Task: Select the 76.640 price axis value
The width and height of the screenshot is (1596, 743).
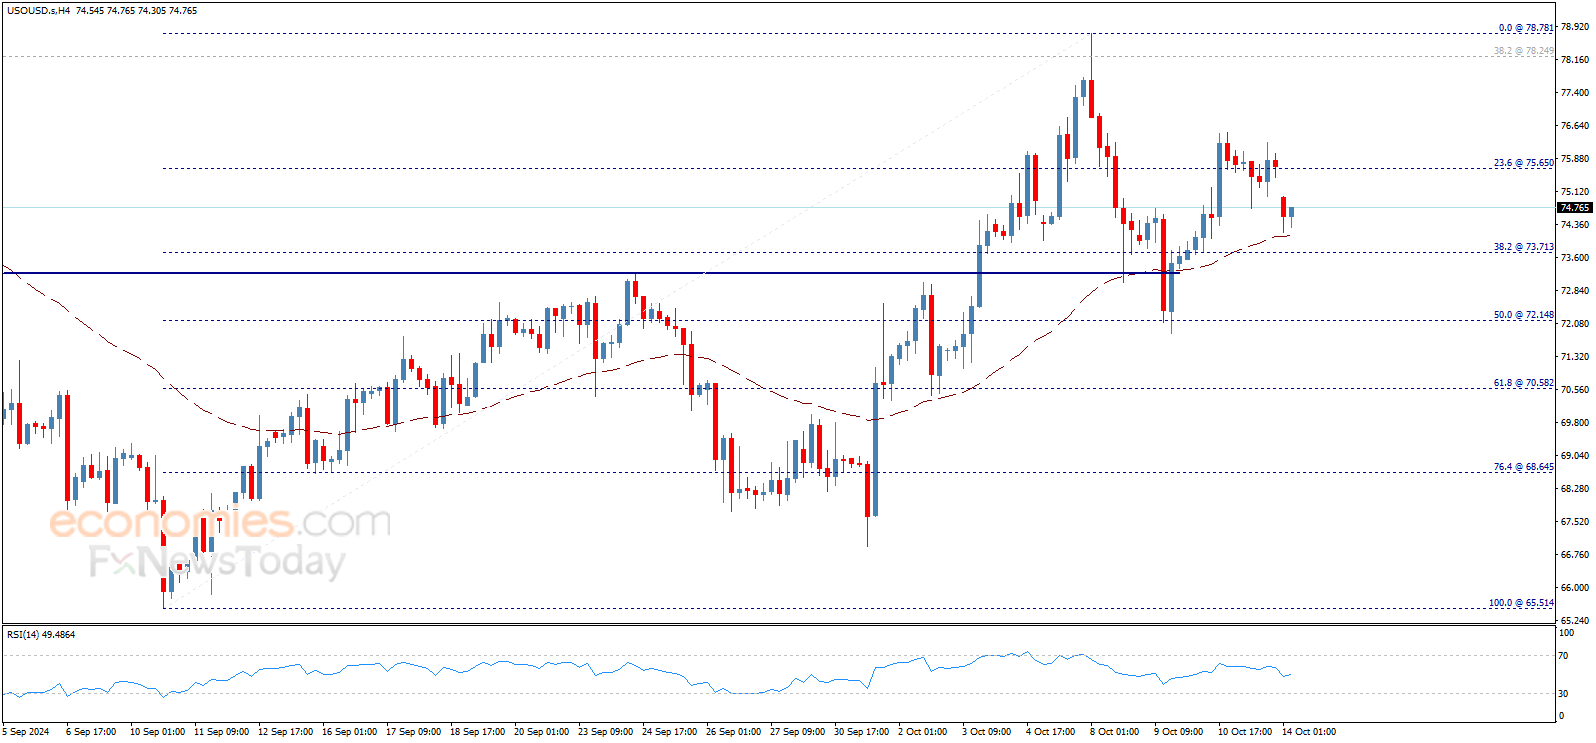Action: [1575, 126]
